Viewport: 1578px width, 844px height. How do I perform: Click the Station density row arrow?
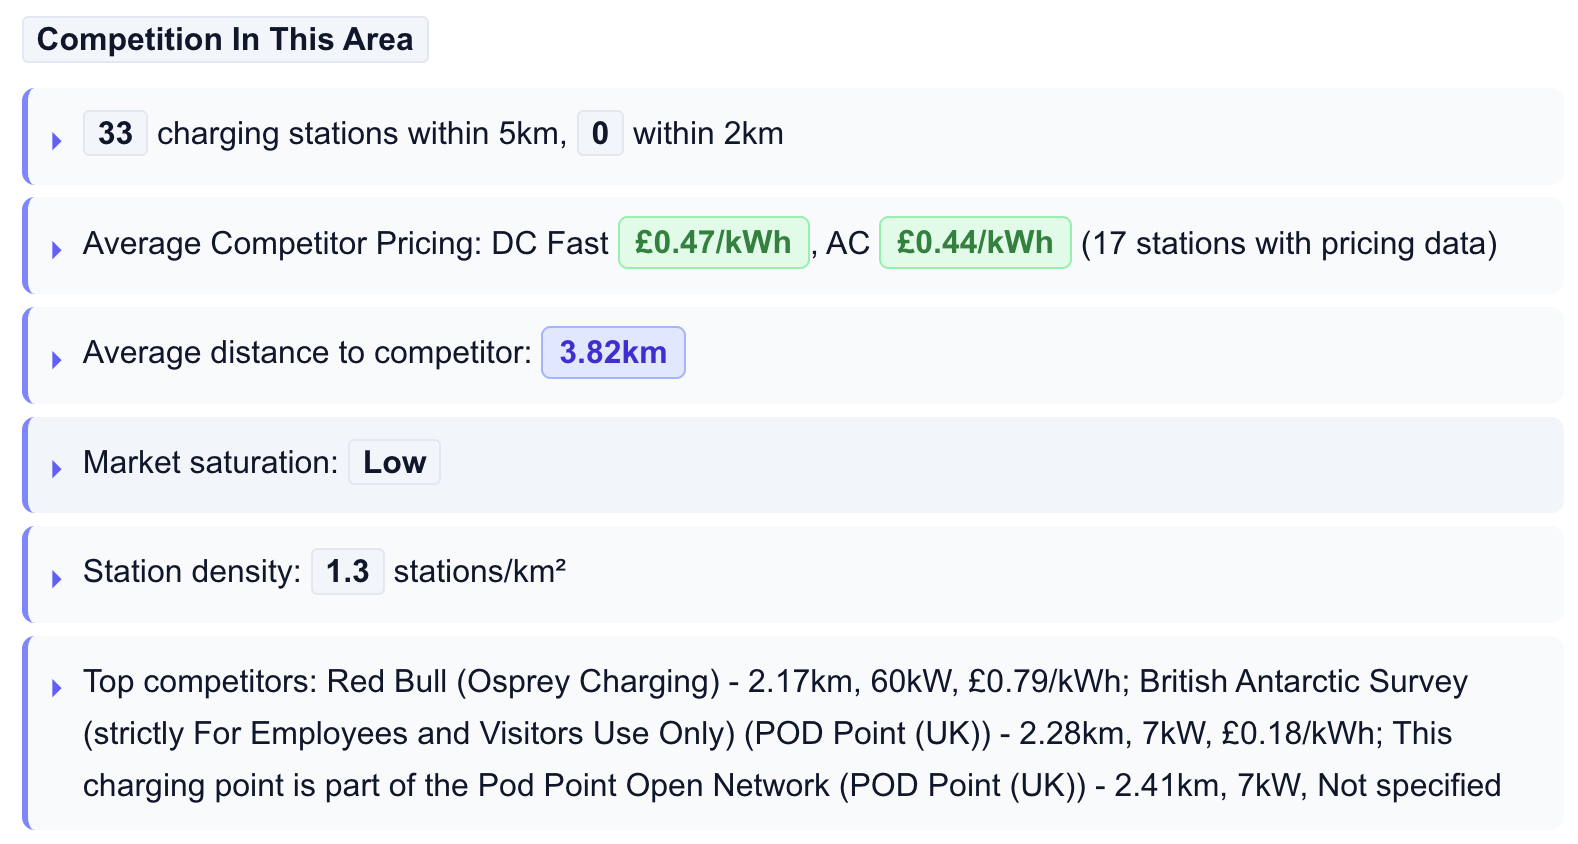57,579
